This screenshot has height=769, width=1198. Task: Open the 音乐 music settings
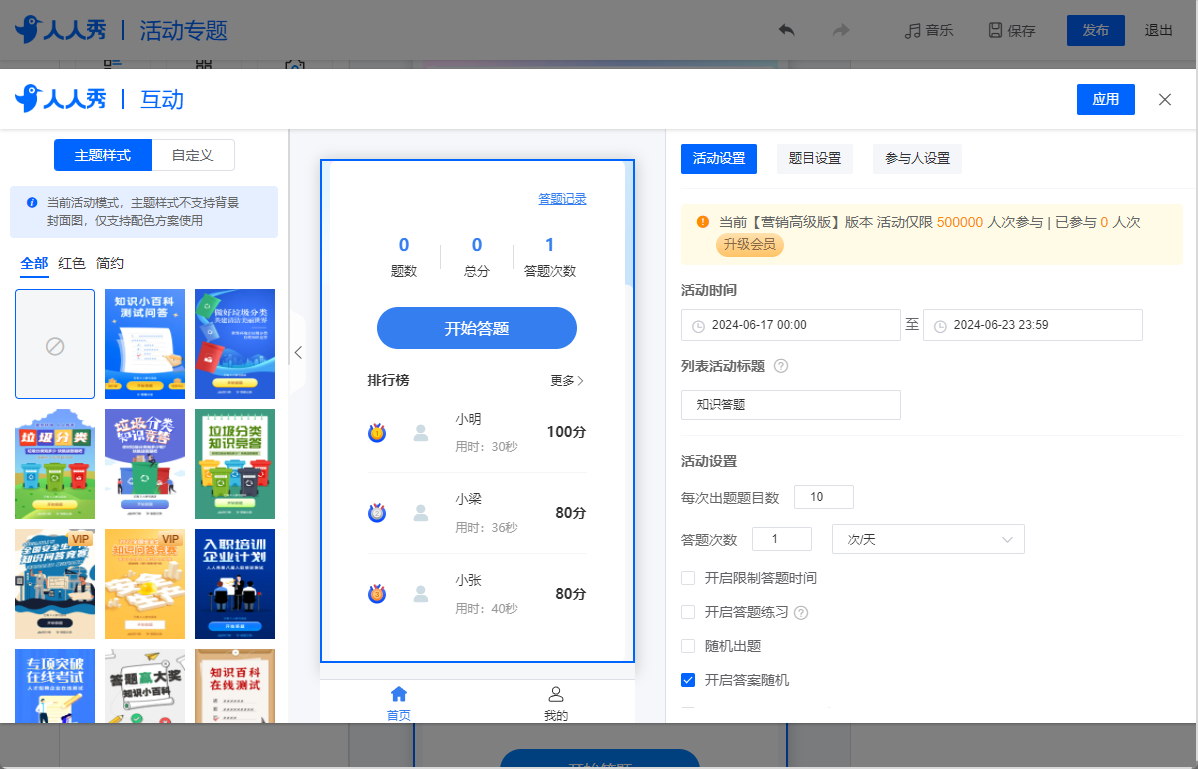click(928, 30)
